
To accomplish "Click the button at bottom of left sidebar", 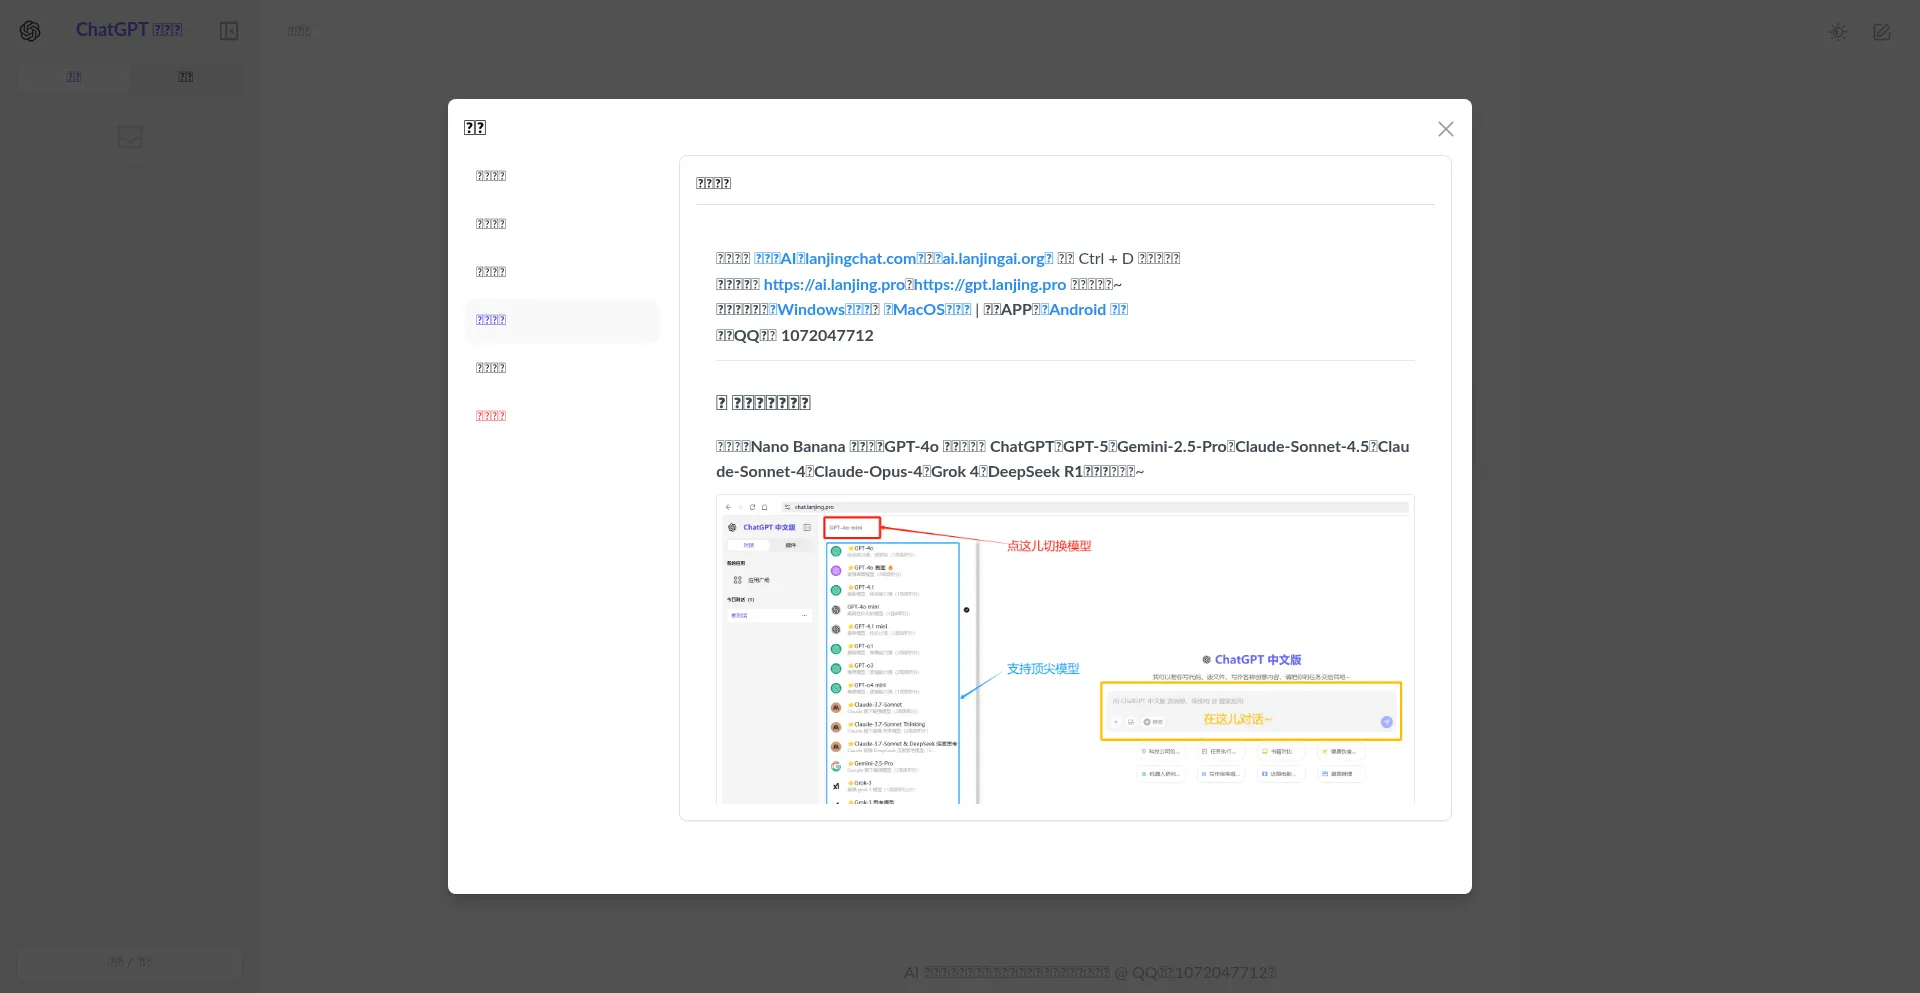I will 130,962.
